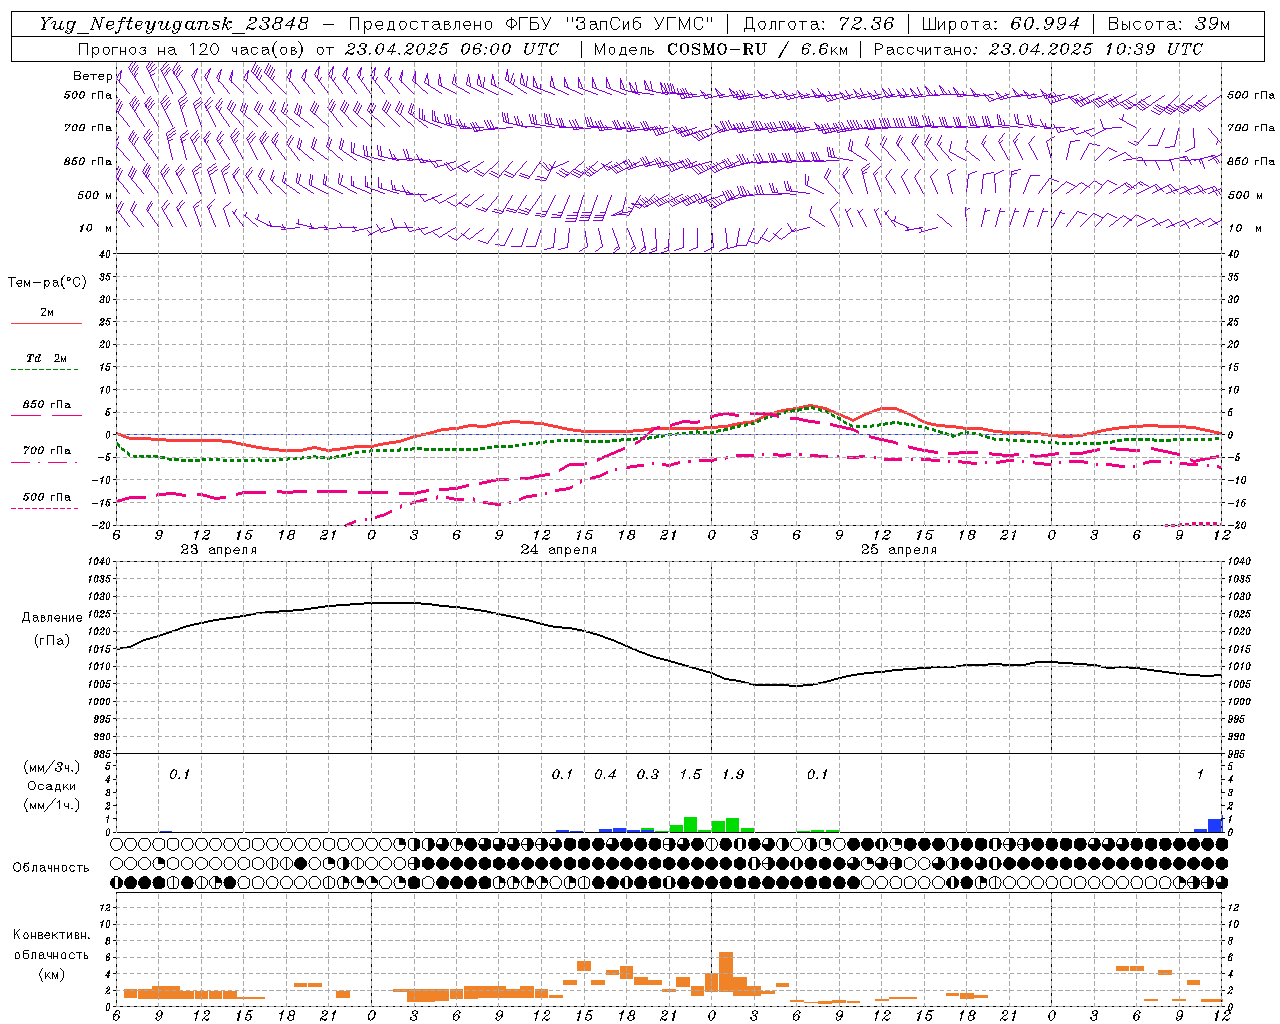Click the Давление pressure panel label
1280x1024 pixels.
click(x=52, y=618)
